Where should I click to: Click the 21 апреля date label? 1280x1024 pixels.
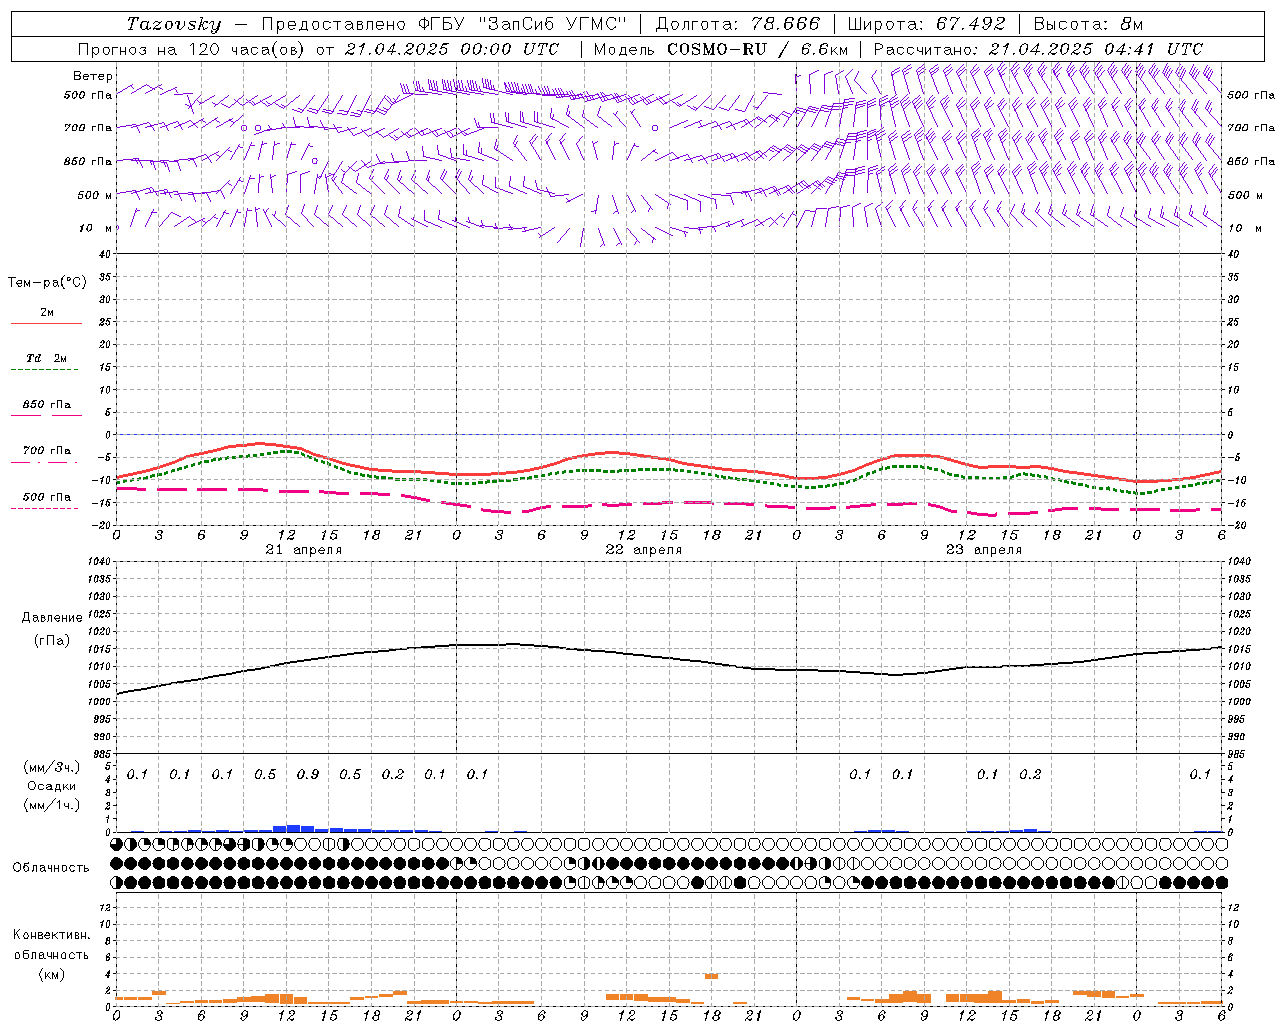tap(304, 550)
